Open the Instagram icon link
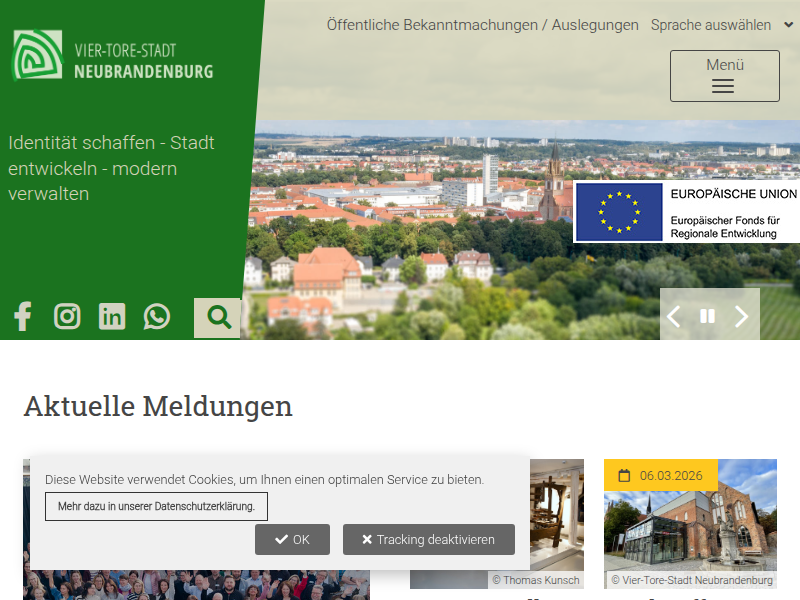This screenshot has height=600, width=800. coord(67,317)
